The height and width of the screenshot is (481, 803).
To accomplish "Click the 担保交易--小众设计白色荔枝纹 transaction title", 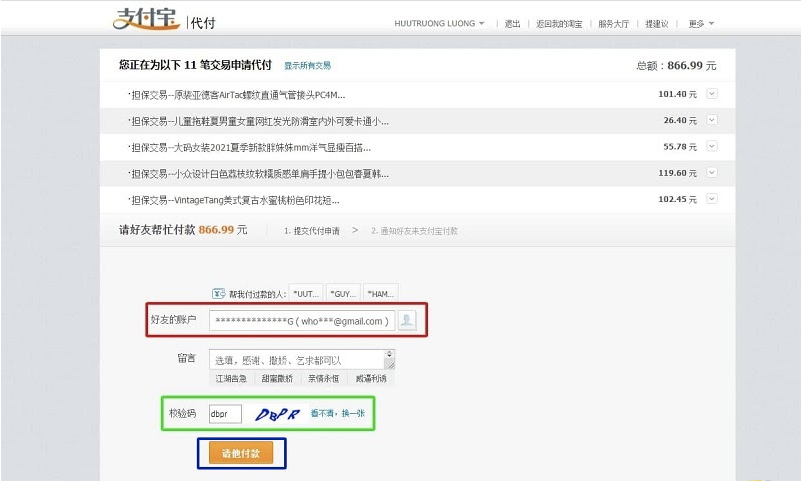I will coord(258,174).
